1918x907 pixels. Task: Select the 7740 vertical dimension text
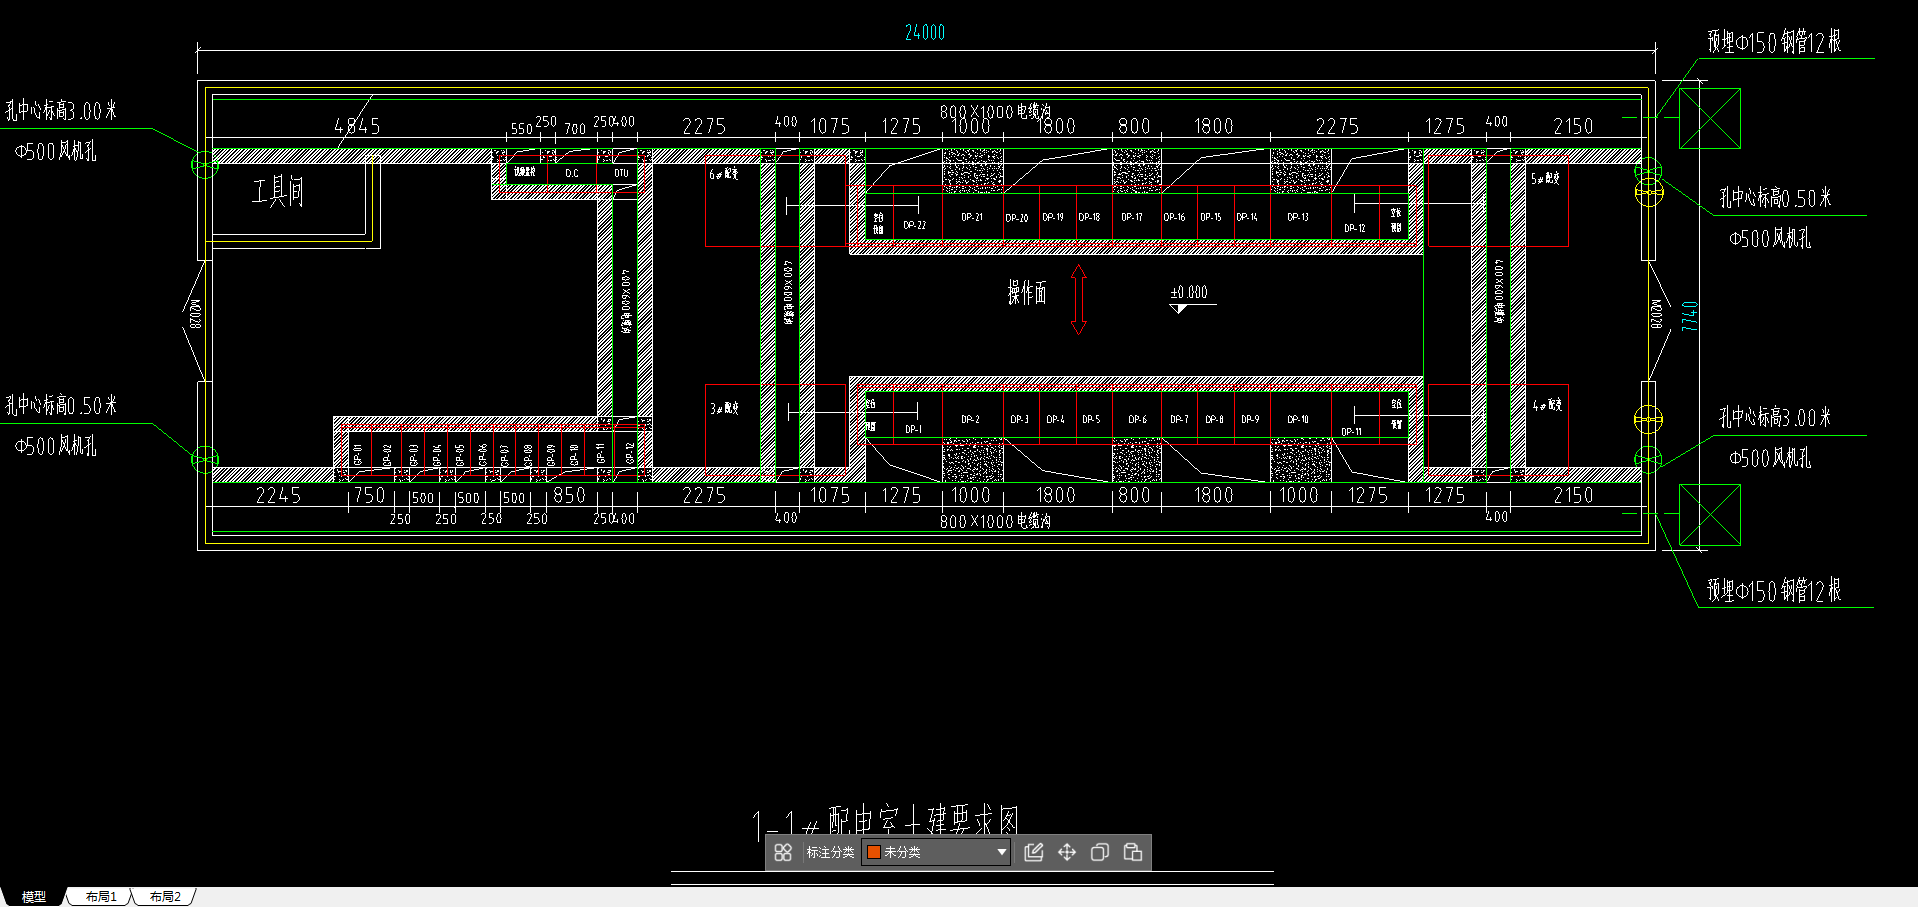(x=1689, y=316)
